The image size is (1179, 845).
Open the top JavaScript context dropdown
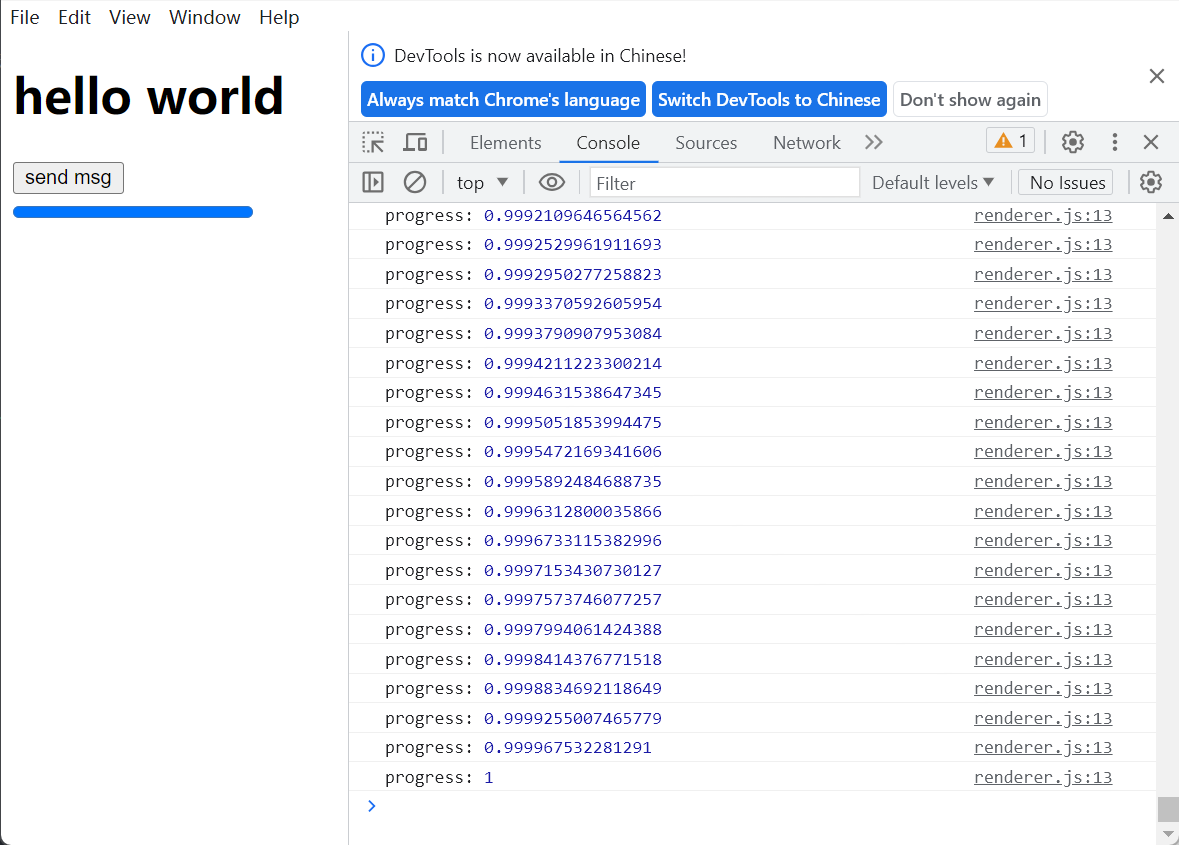[x=482, y=183]
